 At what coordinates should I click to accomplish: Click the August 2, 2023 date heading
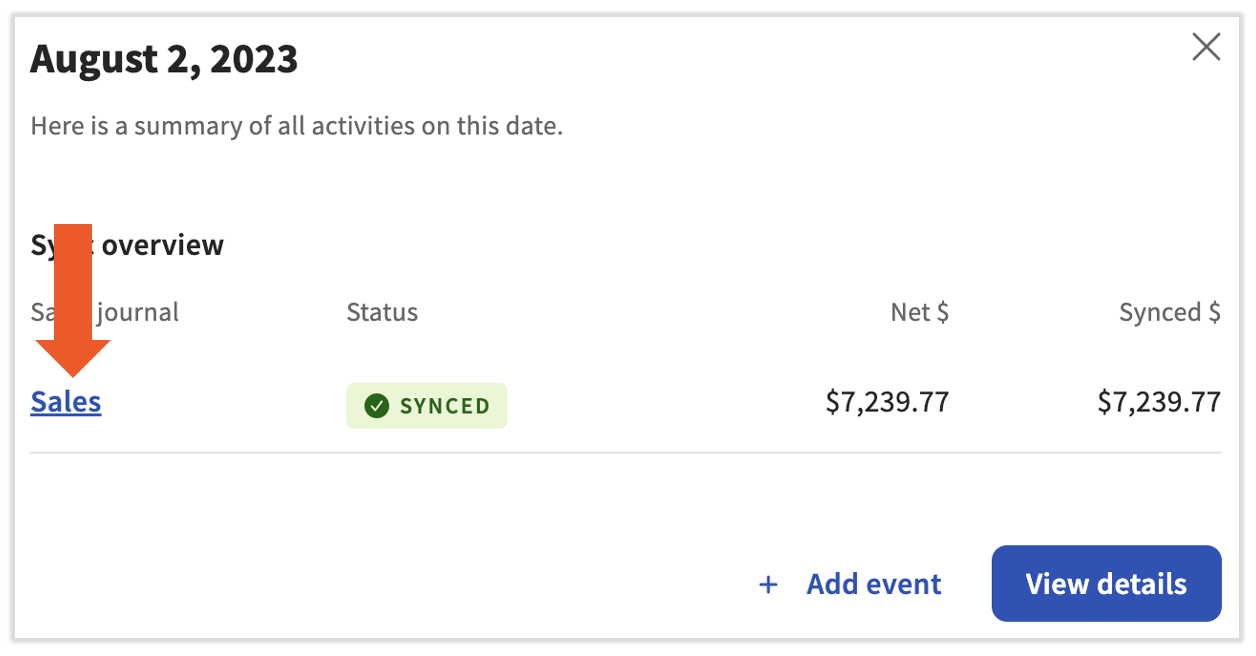[x=164, y=60]
